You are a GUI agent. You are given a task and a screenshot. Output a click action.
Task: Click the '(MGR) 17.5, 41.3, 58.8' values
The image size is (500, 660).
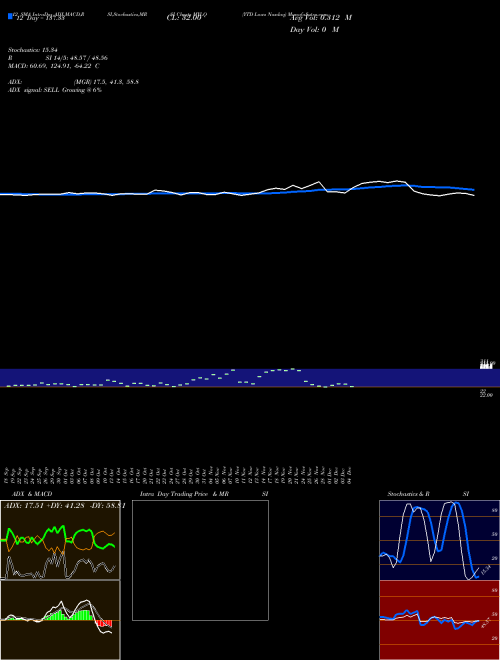tap(106, 82)
